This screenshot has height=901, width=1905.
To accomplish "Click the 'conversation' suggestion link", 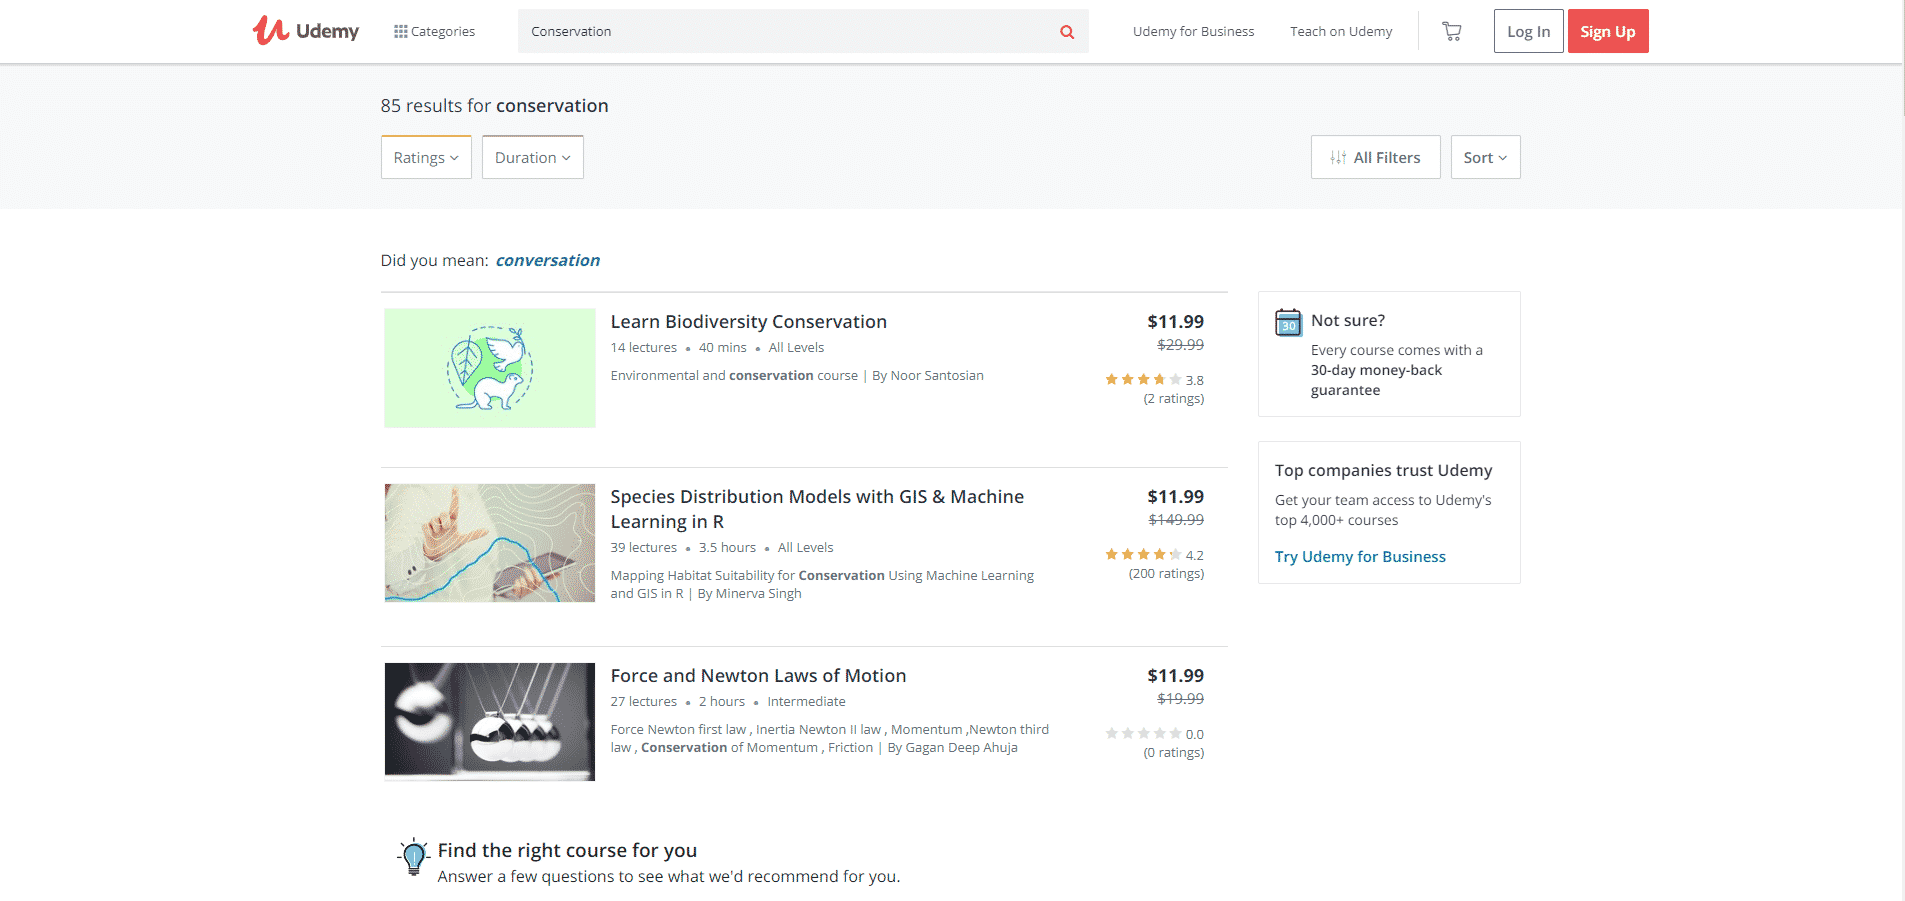I will click(548, 260).
